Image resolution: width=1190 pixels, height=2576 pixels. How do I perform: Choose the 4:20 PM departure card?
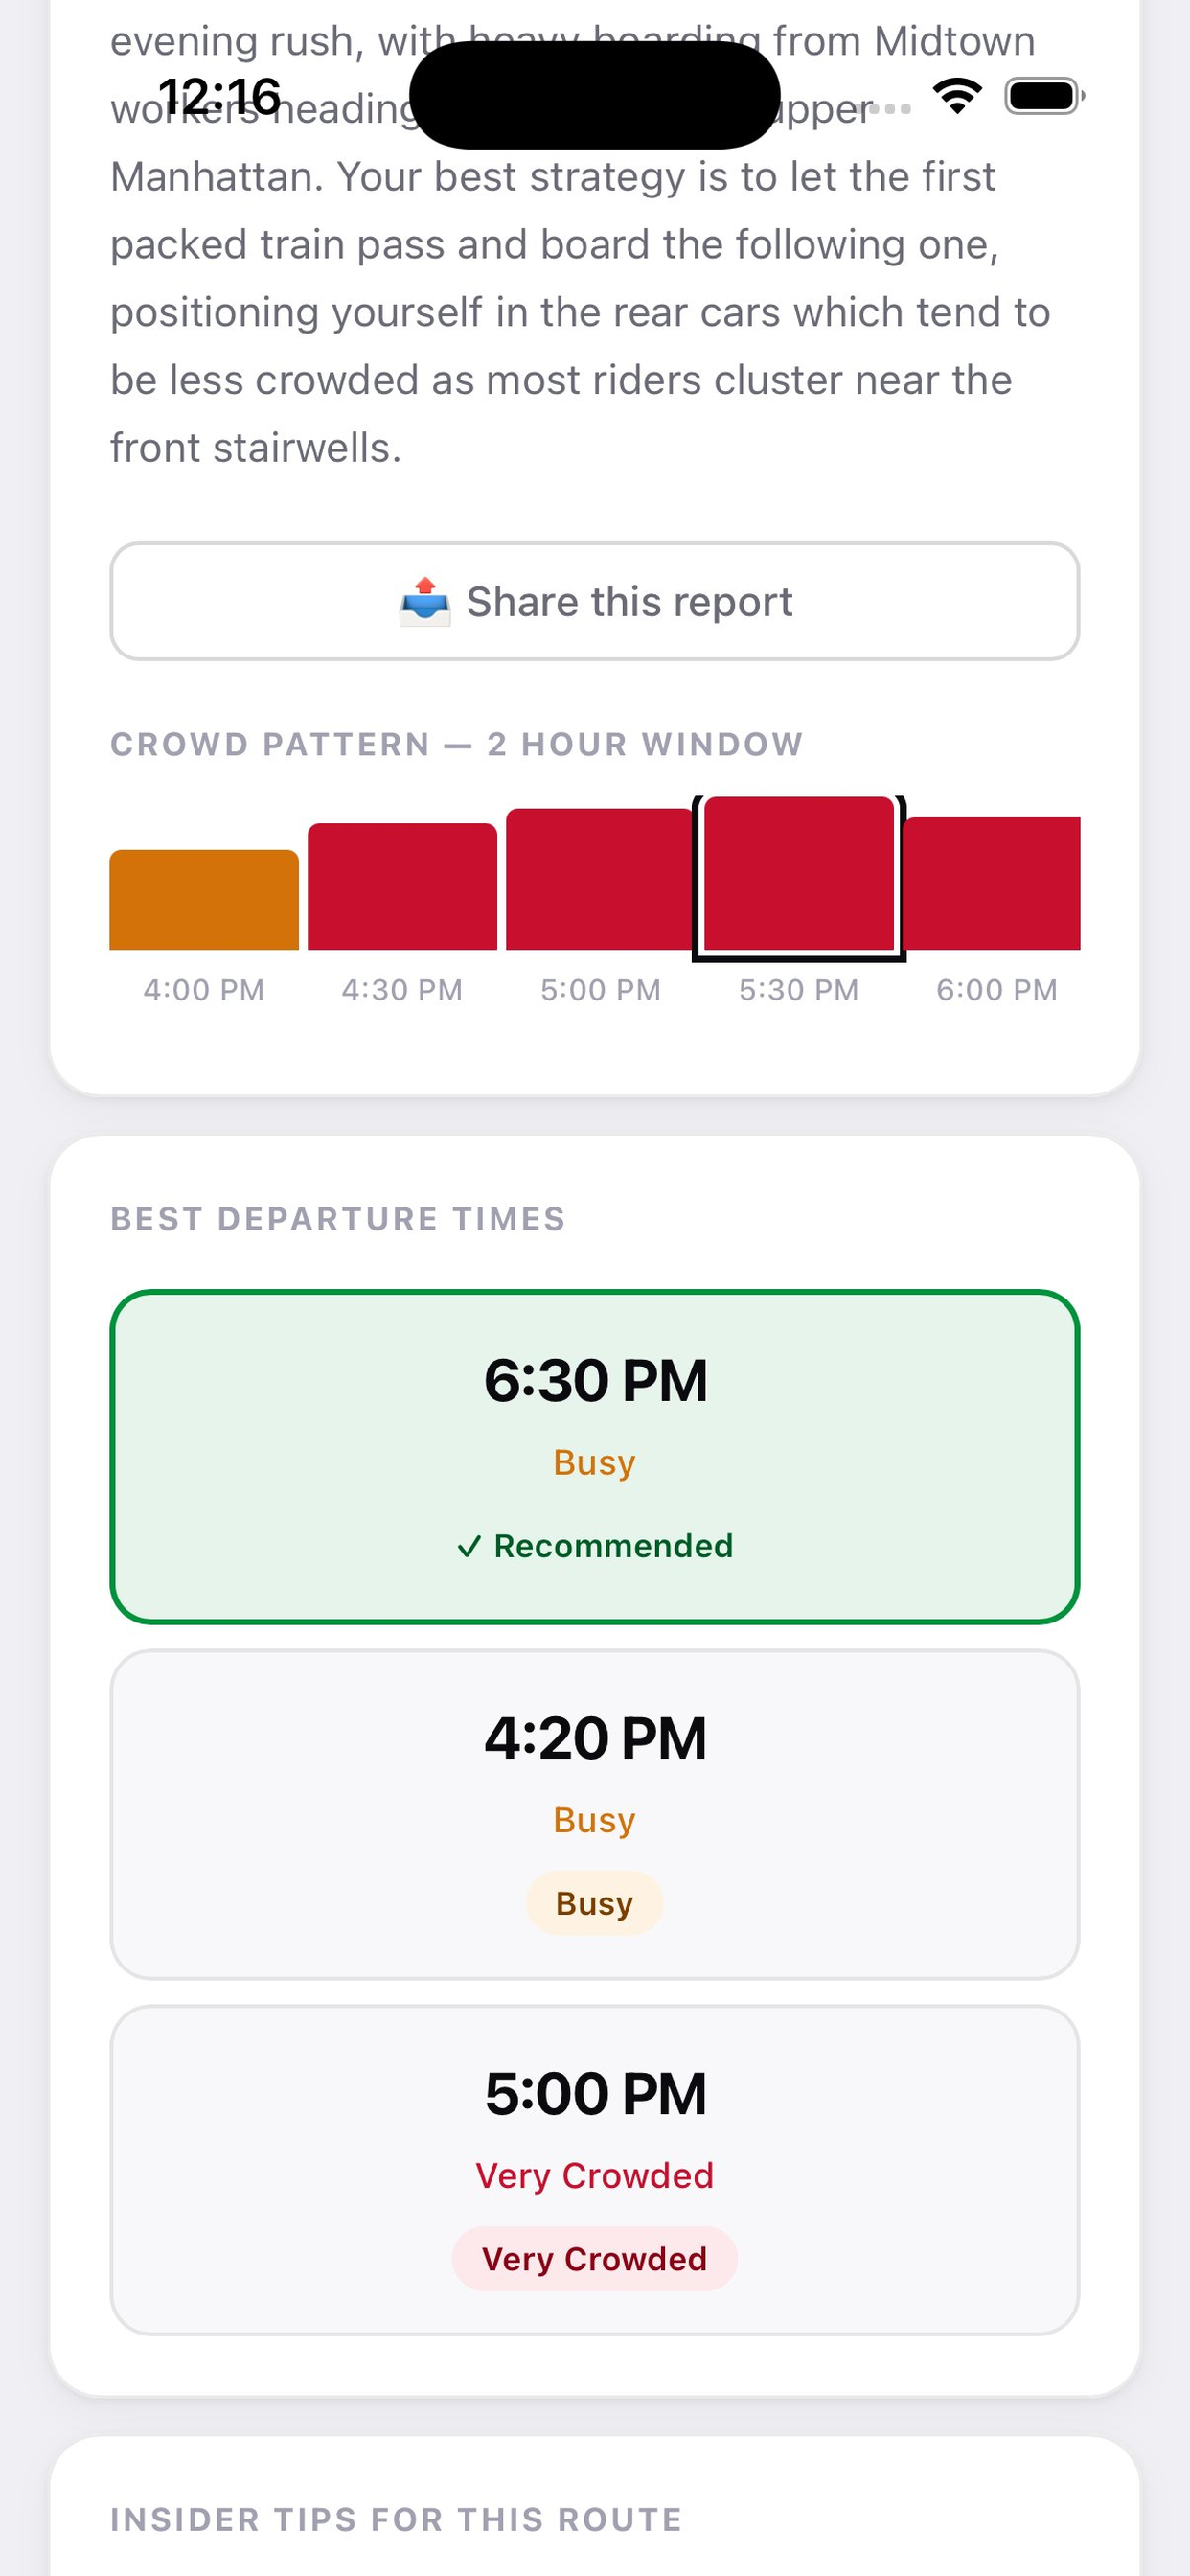(x=595, y=1814)
